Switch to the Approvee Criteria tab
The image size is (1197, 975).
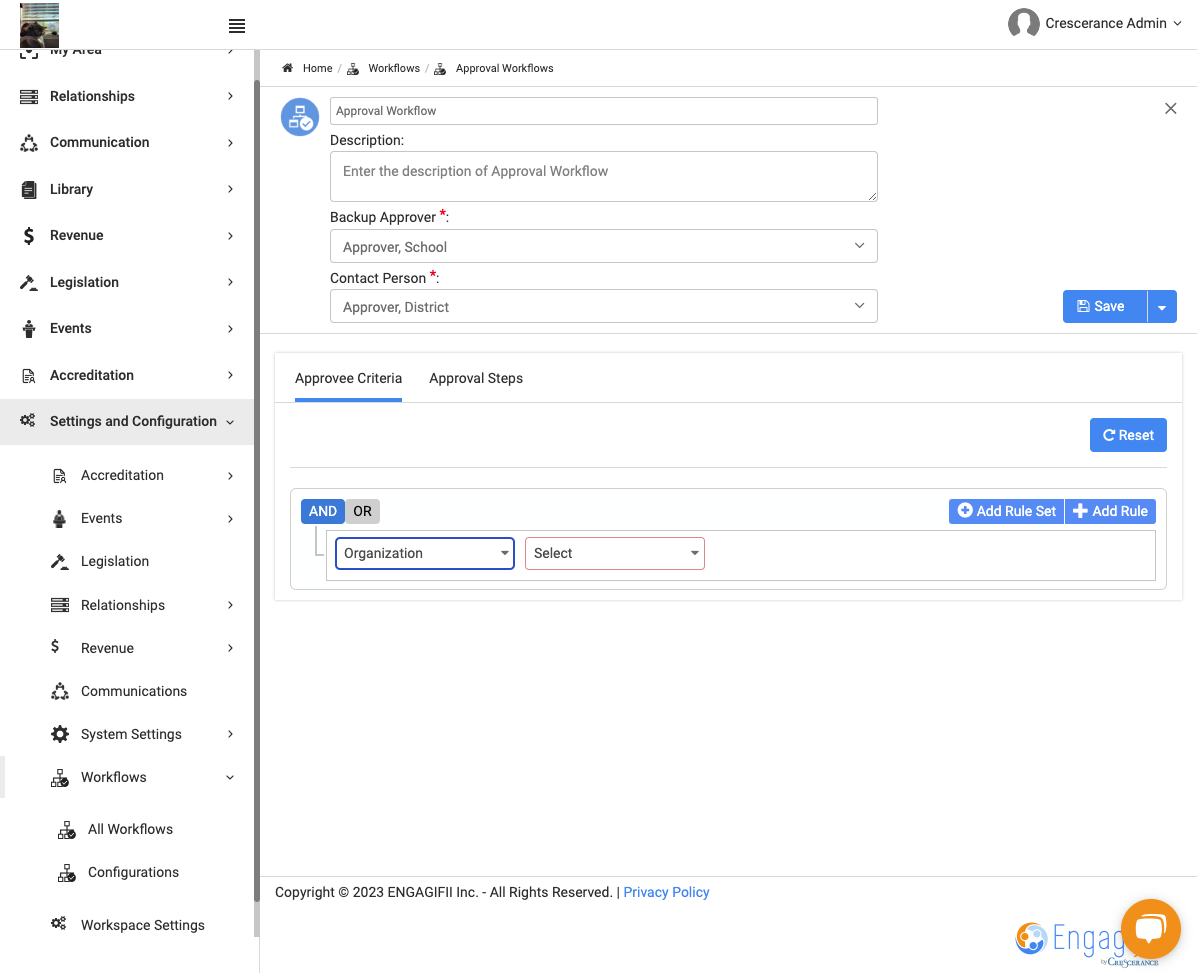(348, 379)
